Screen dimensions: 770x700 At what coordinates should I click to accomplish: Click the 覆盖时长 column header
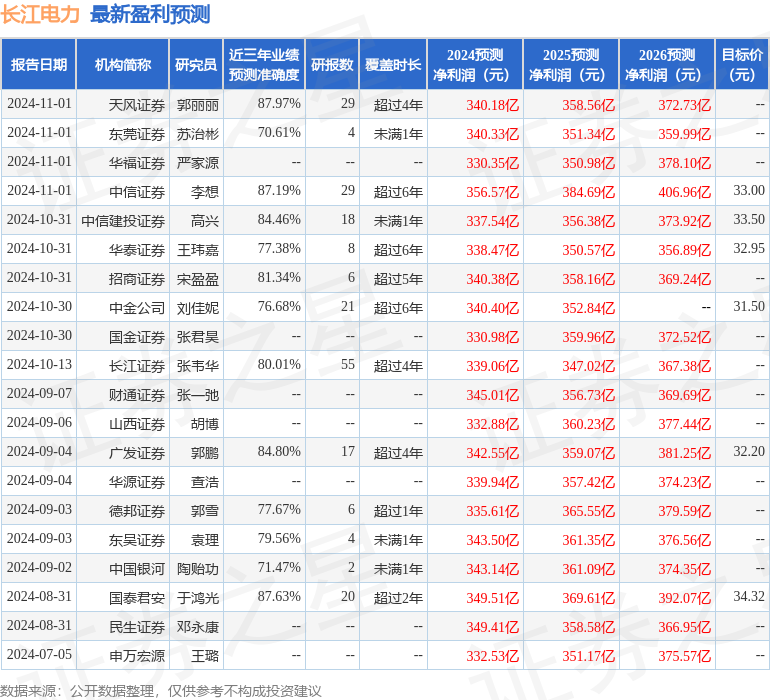pyautogui.click(x=393, y=64)
